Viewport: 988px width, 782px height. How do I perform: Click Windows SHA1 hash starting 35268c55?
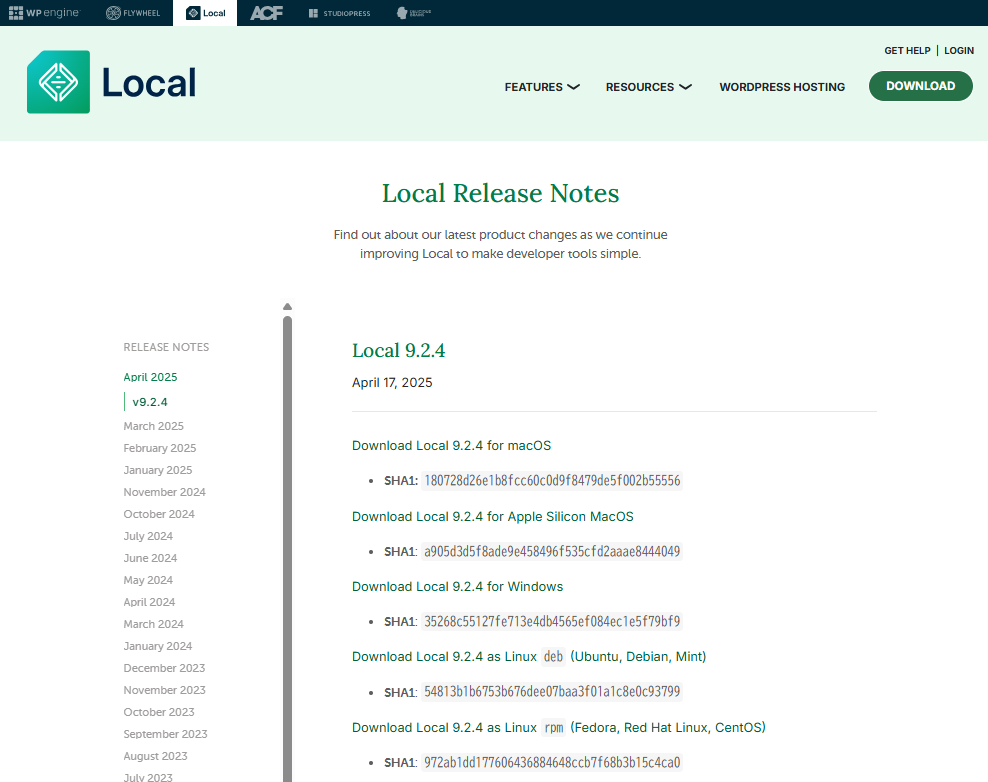552,621
